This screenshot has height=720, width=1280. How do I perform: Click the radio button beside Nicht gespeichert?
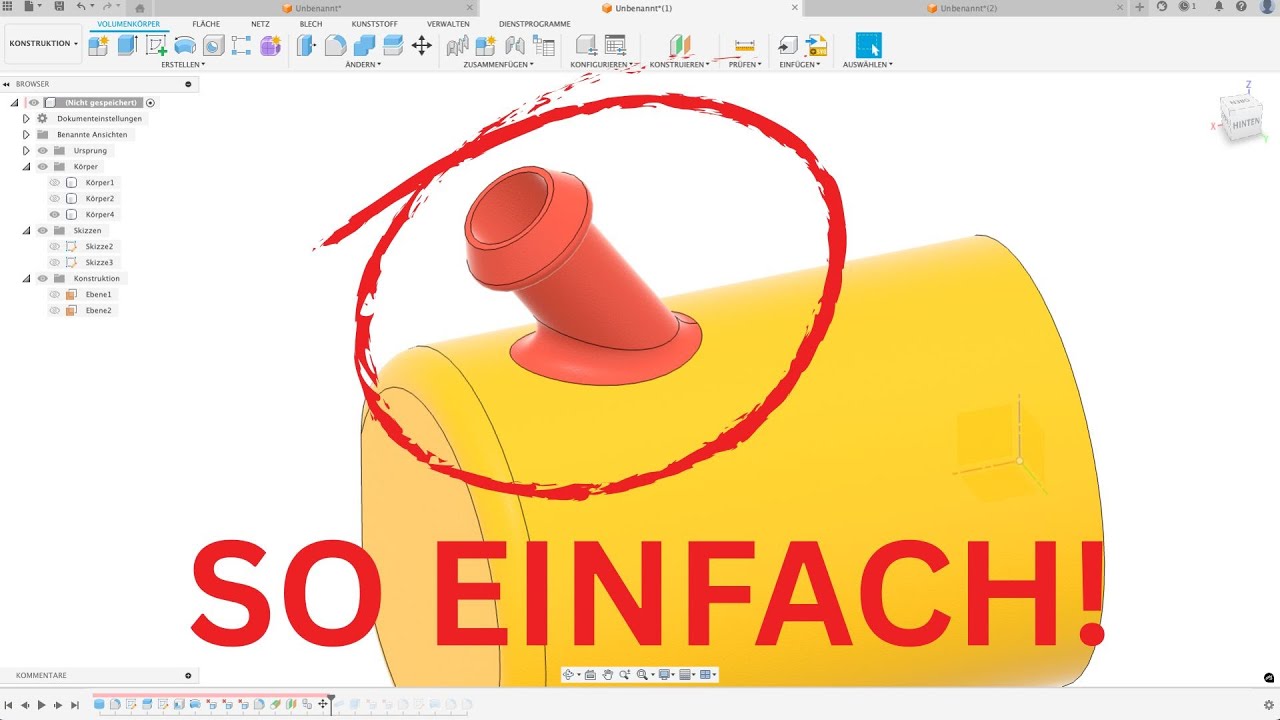pyautogui.click(x=151, y=102)
